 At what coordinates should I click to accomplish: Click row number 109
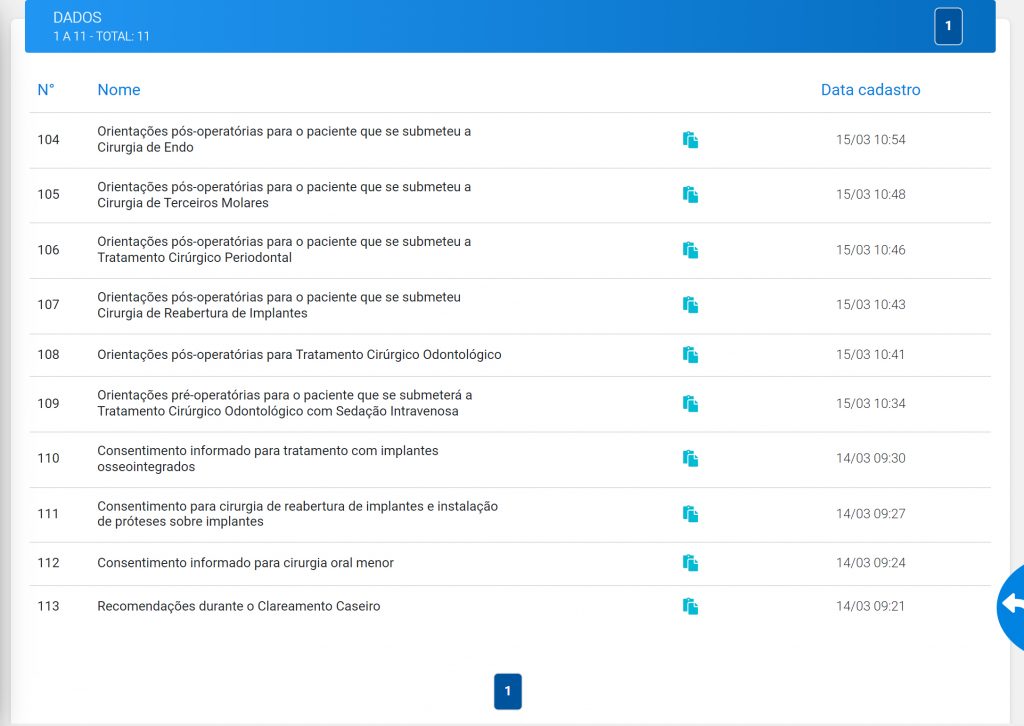(x=48, y=403)
